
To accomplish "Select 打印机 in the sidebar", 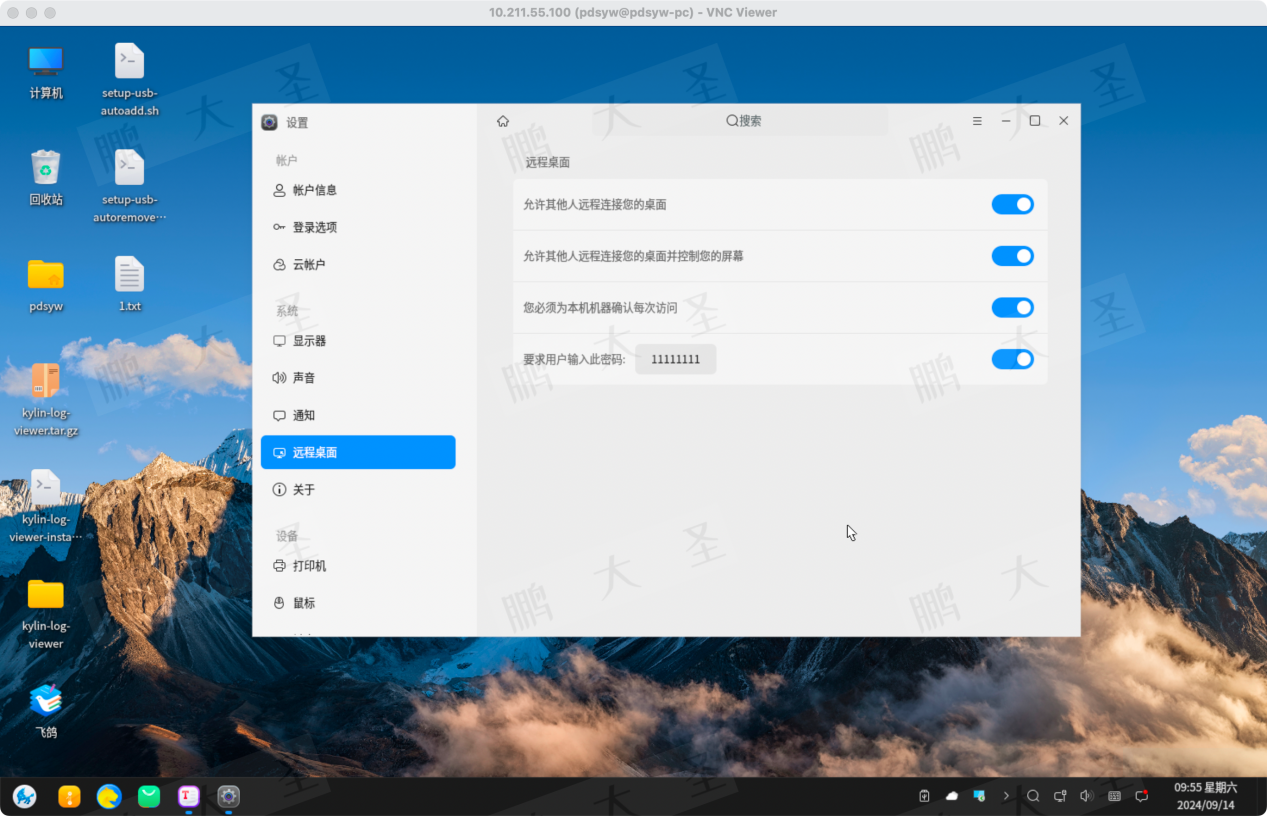I will (x=358, y=566).
